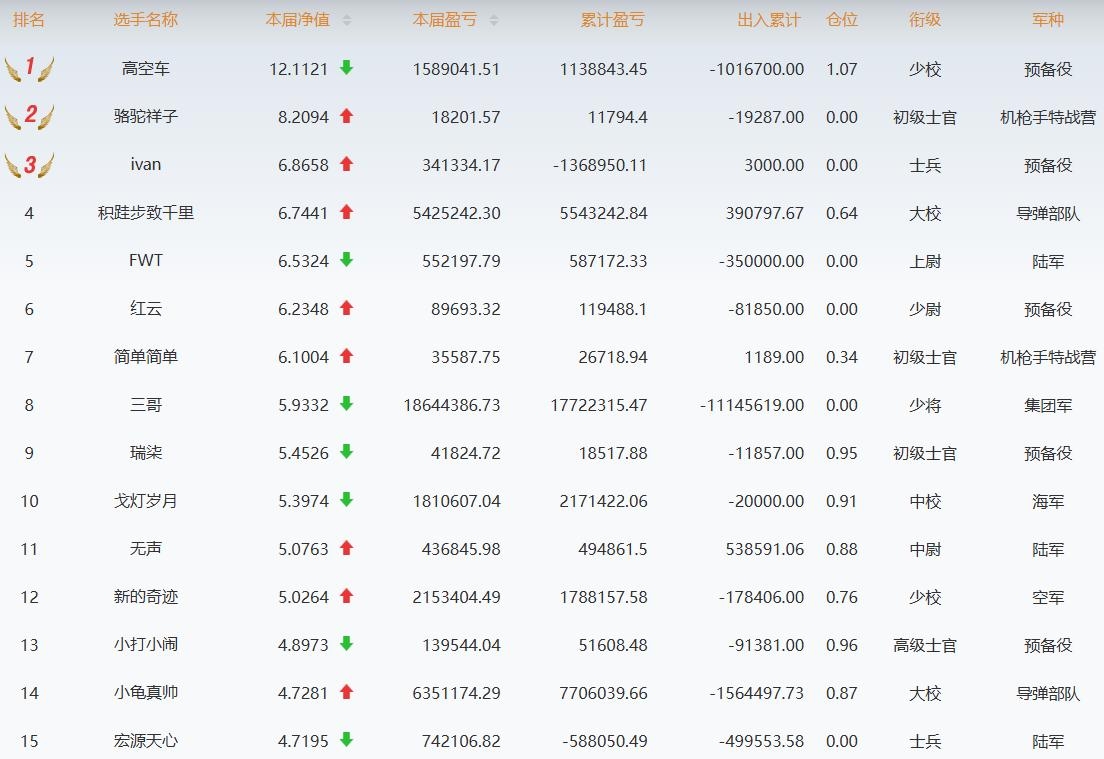The width and height of the screenshot is (1104, 759).
Task: Sort by 本届盈亏 using its sort arrows
Action: [494, 20]
